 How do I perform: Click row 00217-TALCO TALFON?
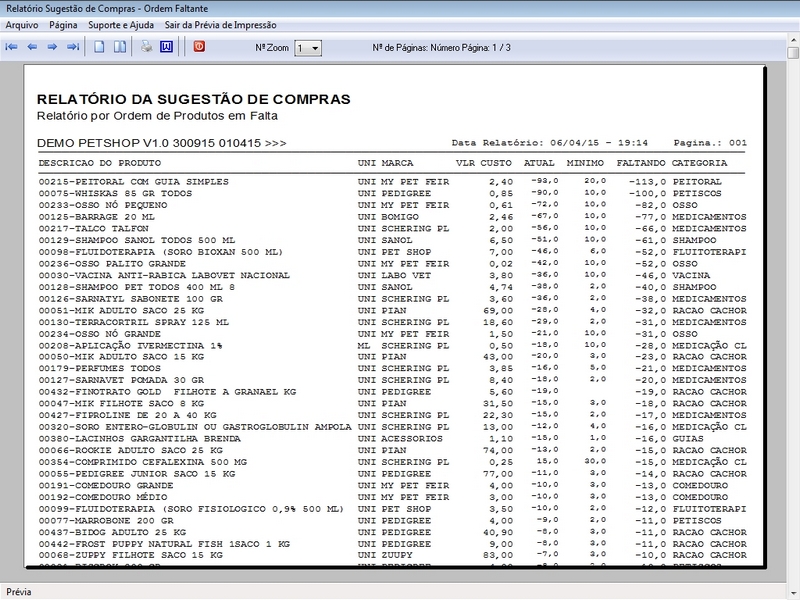tap(392, 229)
